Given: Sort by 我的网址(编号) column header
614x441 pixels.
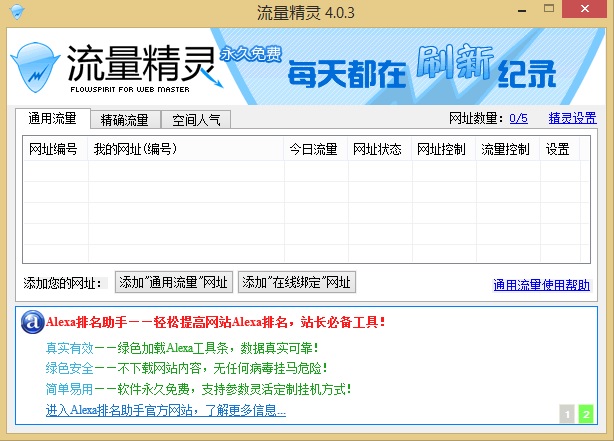Looking at the screenshot, I should tap(186, 149).
